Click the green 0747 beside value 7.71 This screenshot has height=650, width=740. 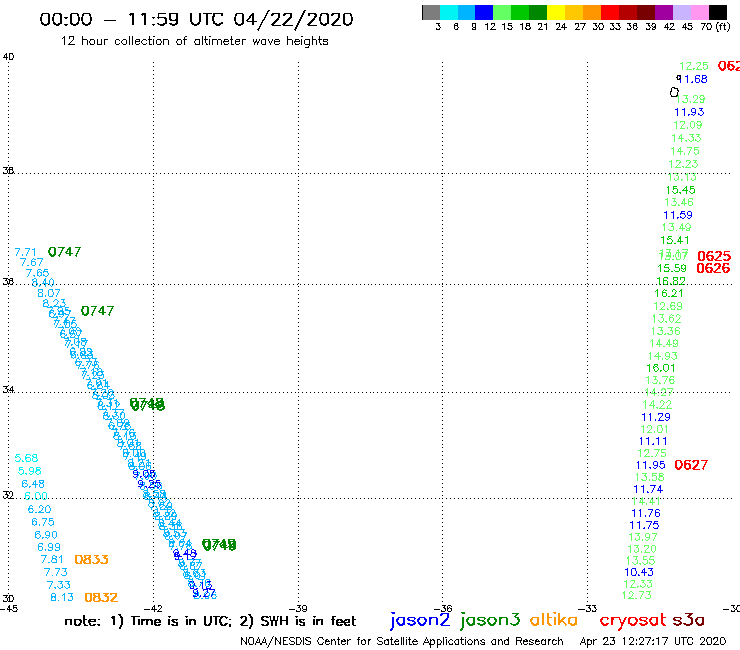[64, 252]
